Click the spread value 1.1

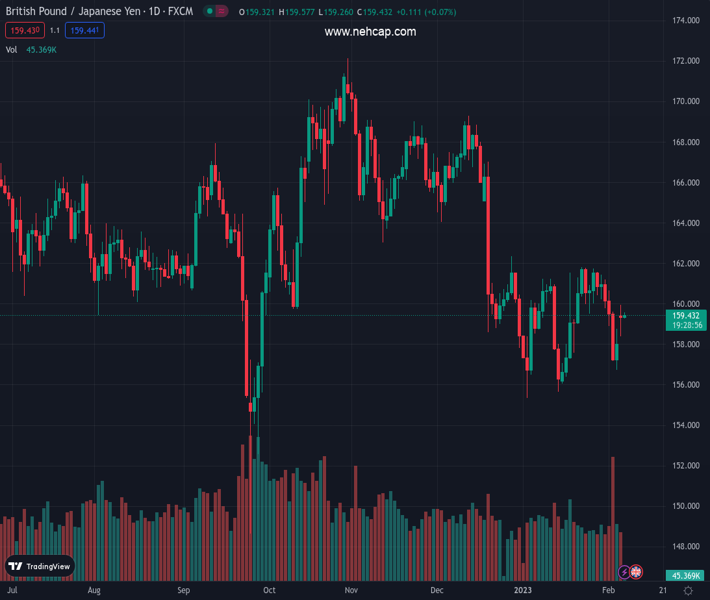pyautogui.click(x=55, y=31)
